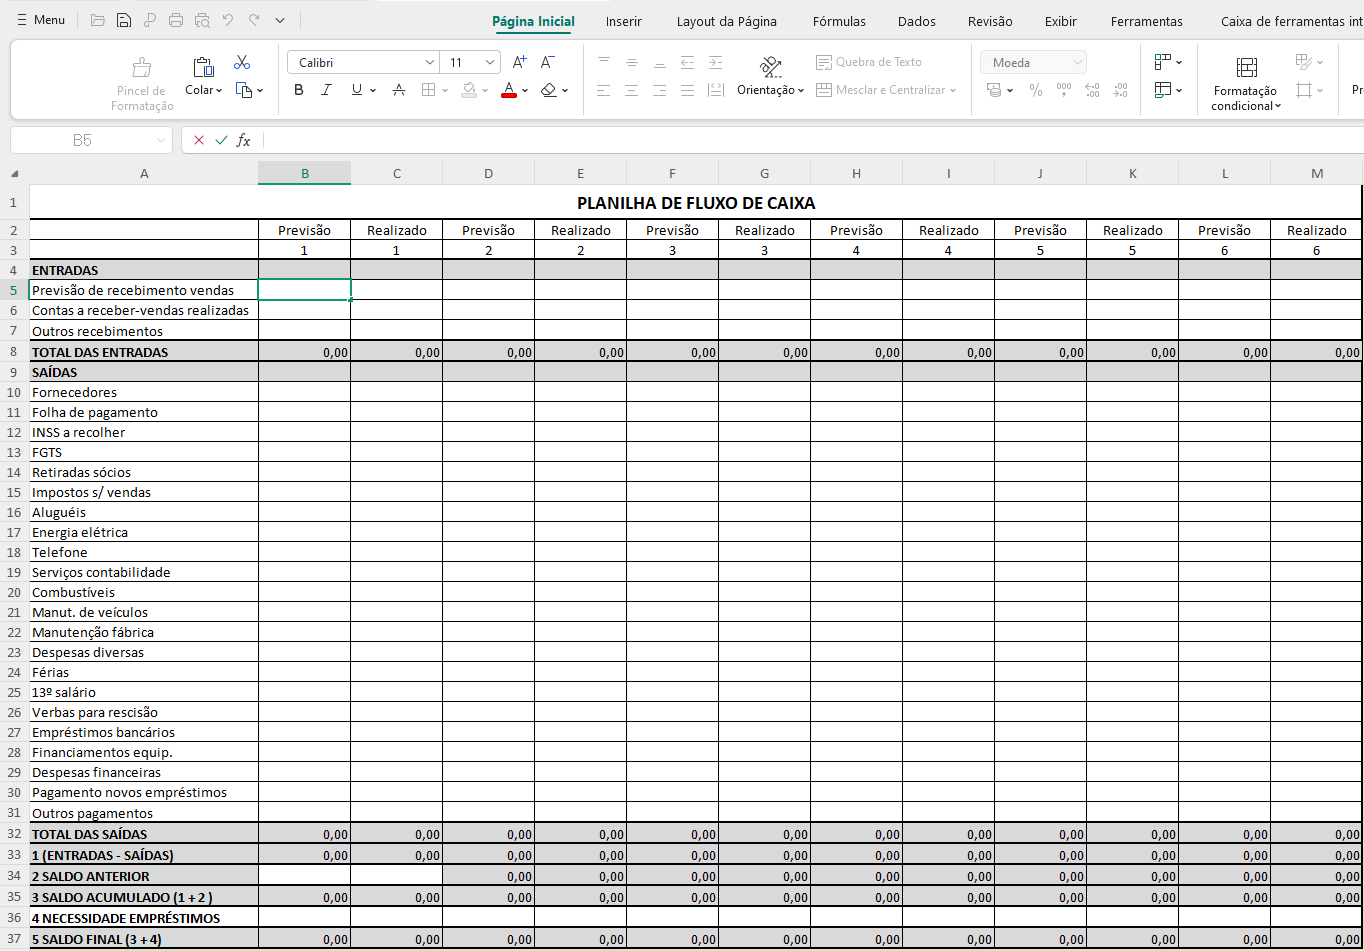This screenshot has width=1364, height=951.
Task: Click the Recortar scissors icon
Action: (x=241, y=61)
